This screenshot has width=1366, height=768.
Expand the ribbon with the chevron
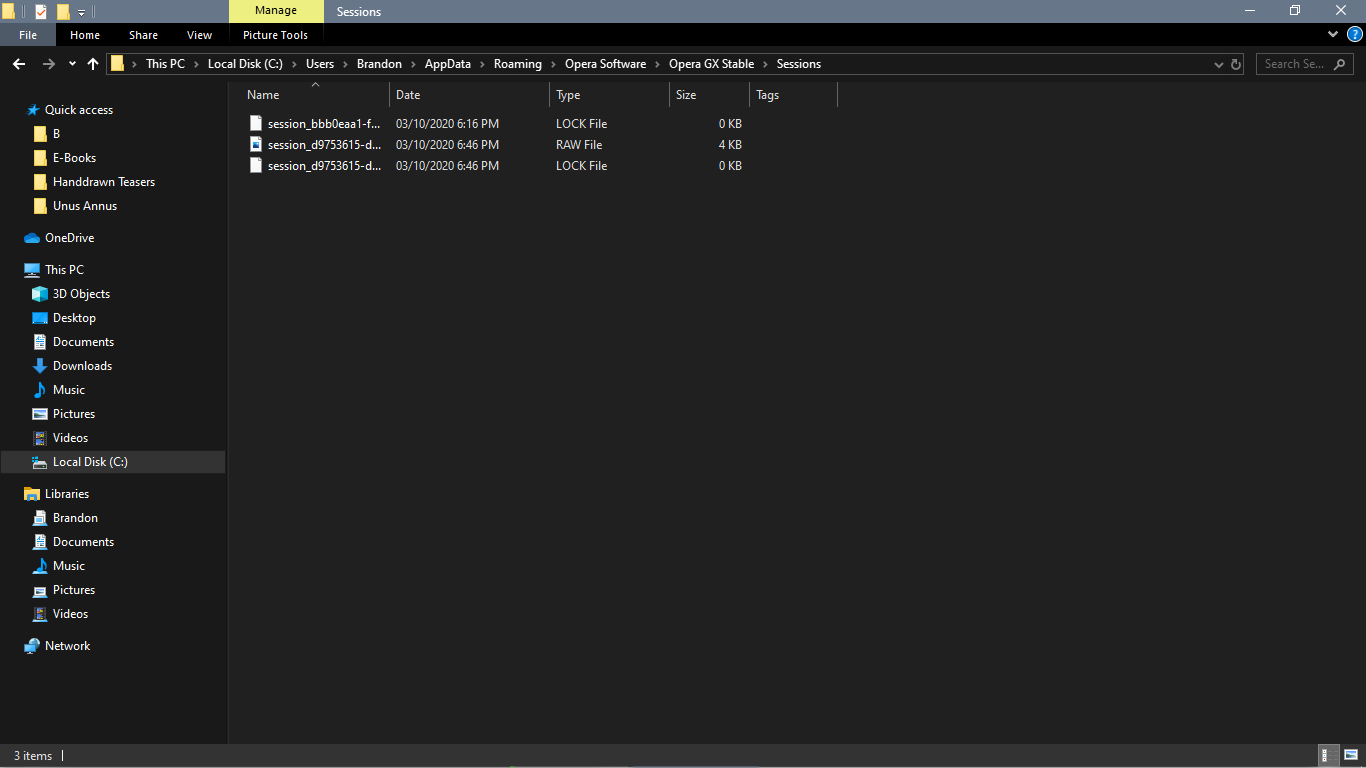click(1333, 34)
